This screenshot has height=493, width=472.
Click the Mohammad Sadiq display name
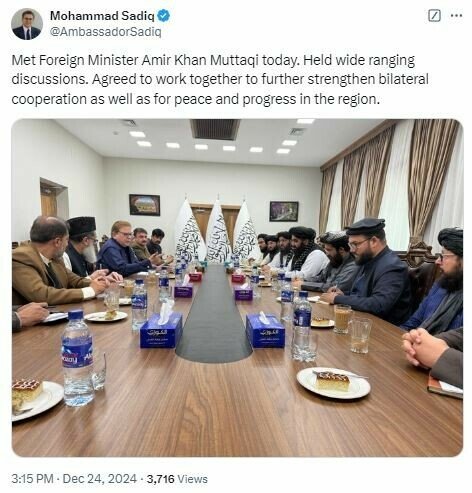click(x=102, y=16)
